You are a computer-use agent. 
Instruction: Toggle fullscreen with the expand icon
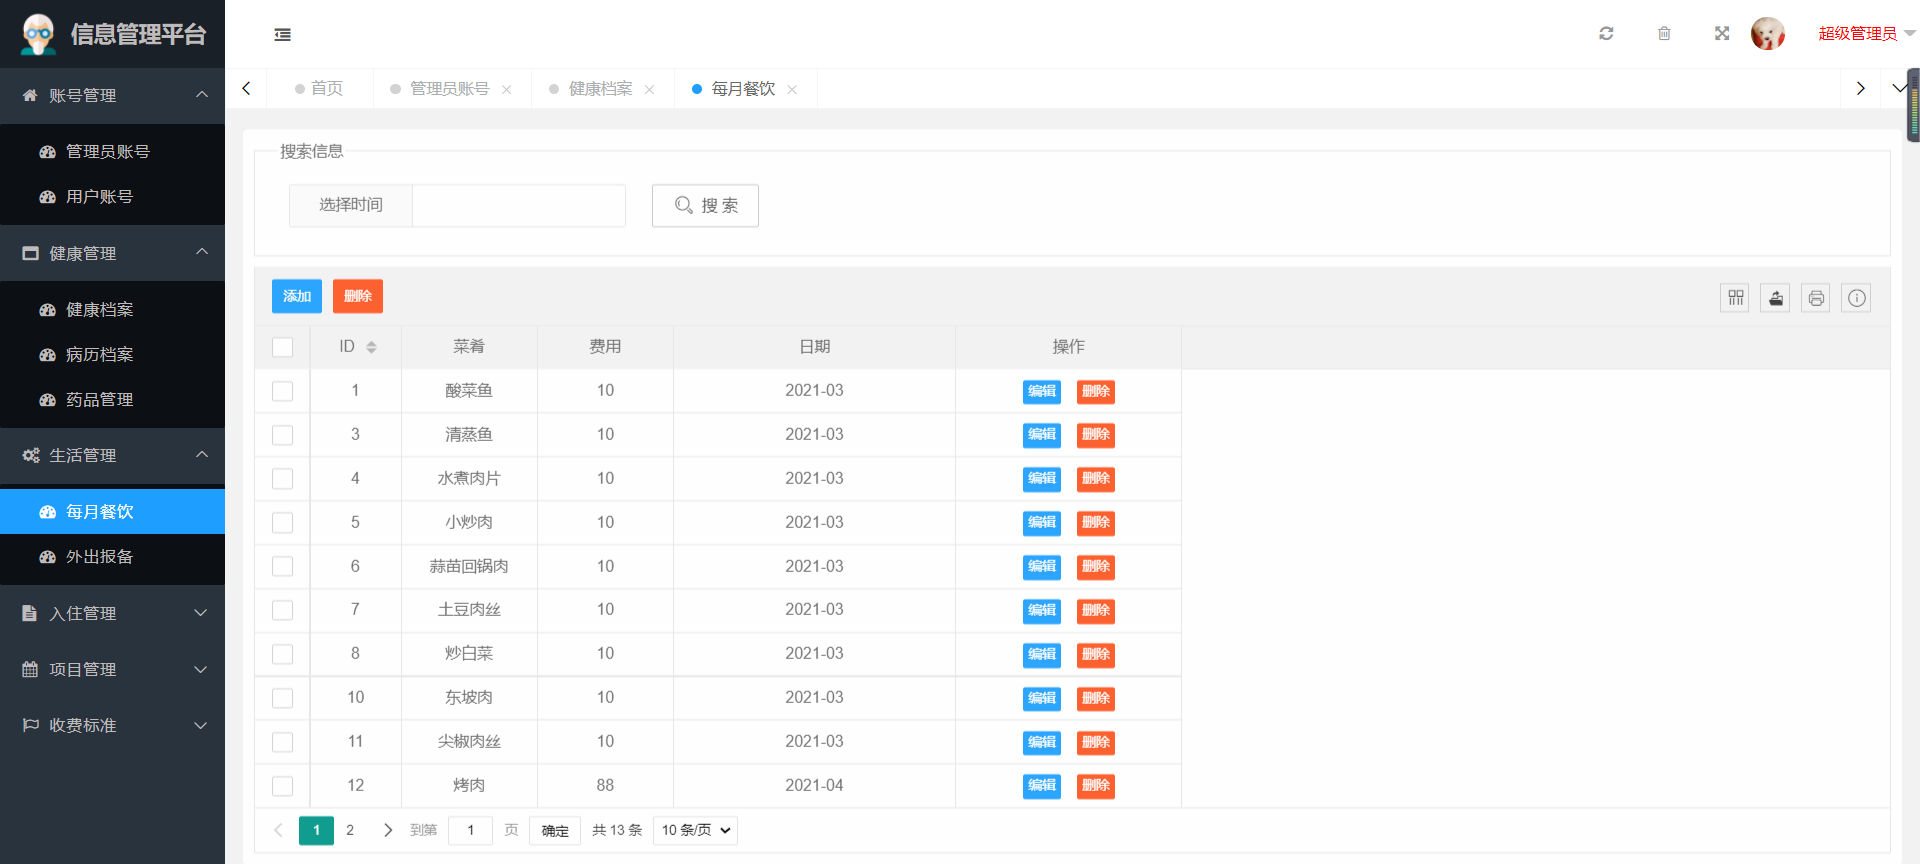pyautogui.click(x=1722, y=34)
